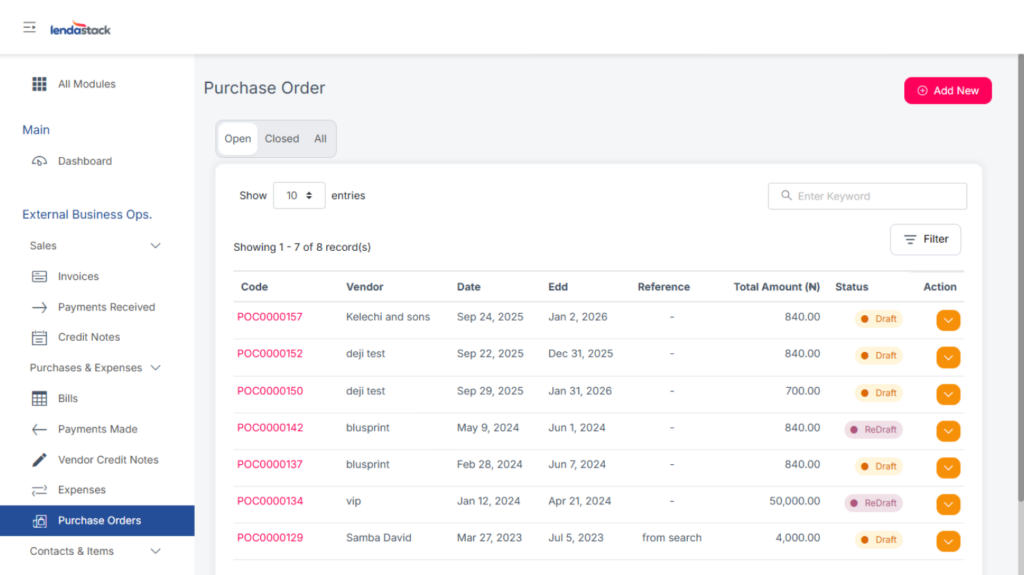This screenshot has height=575, width=1024.
Task: Collapse the Sales section chevron
Action: (155, 246)
